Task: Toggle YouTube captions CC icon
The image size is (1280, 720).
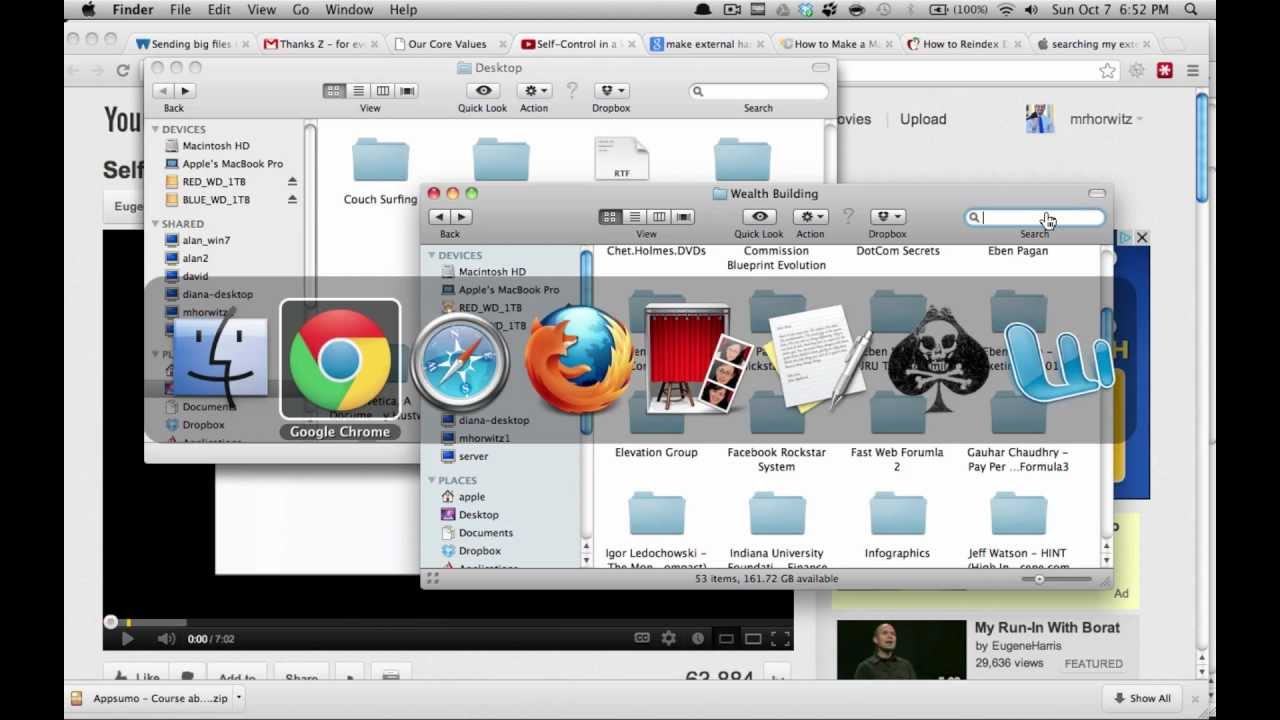Action: (x=642, y=639)
